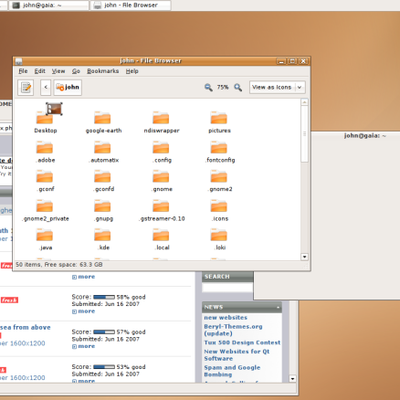Select the .gconf folder icon

tap(45, 176)
